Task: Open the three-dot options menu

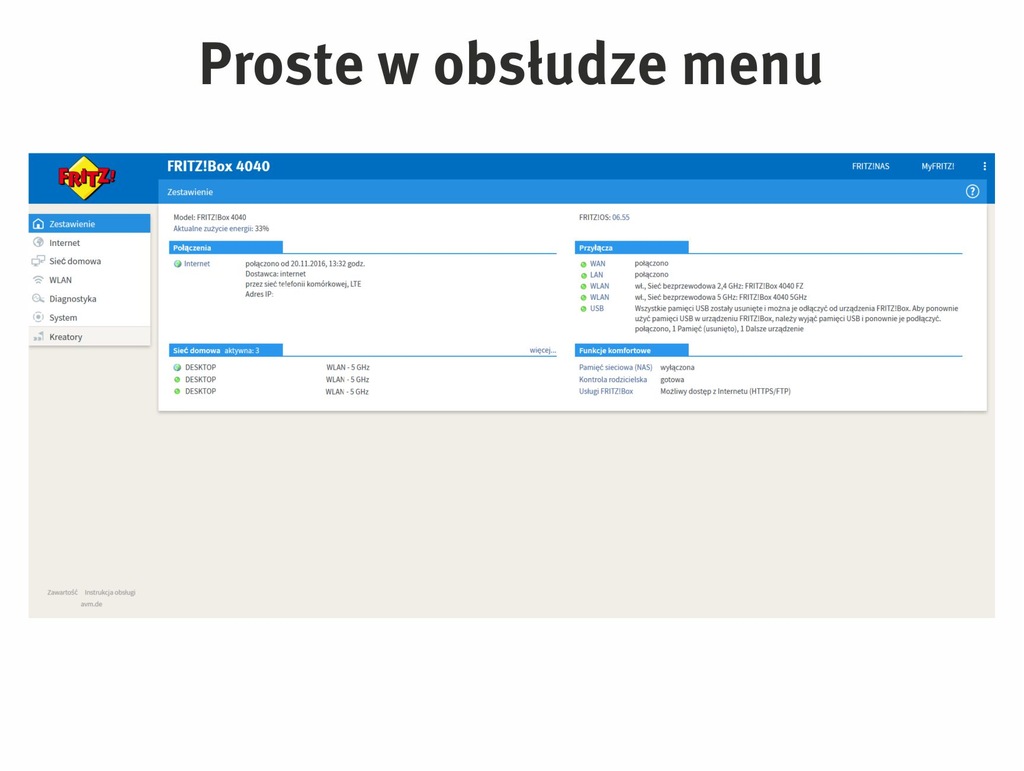Action: coord(985,166)
